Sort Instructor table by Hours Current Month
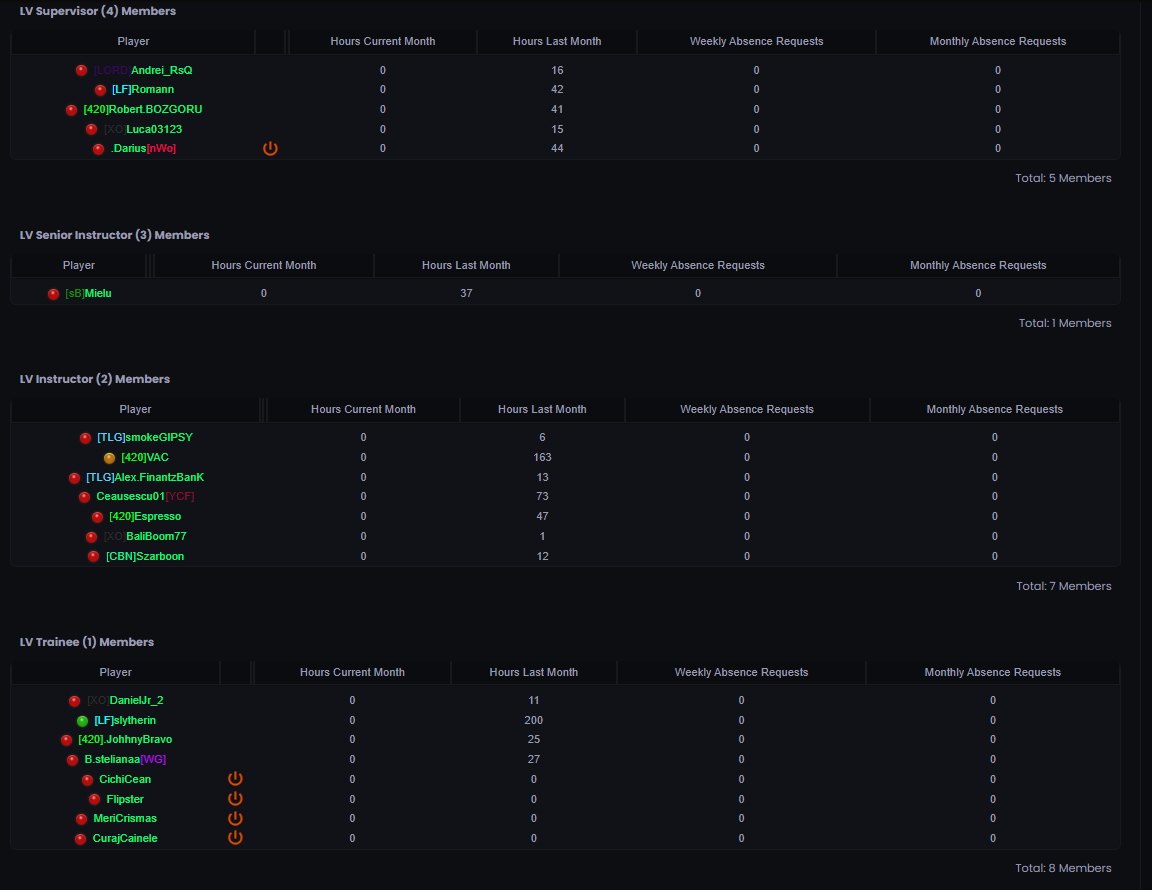Screen dimensions: 1152x890 [363, 409]
